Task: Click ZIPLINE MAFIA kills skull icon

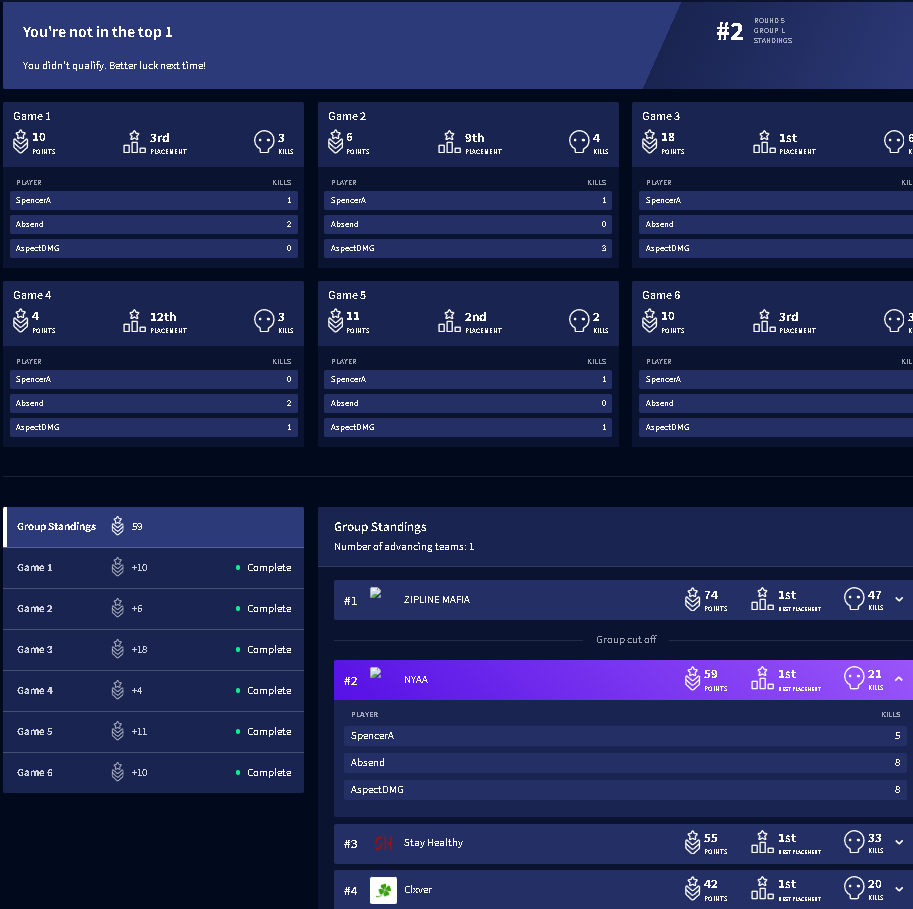Action: [x=854, y=598]
